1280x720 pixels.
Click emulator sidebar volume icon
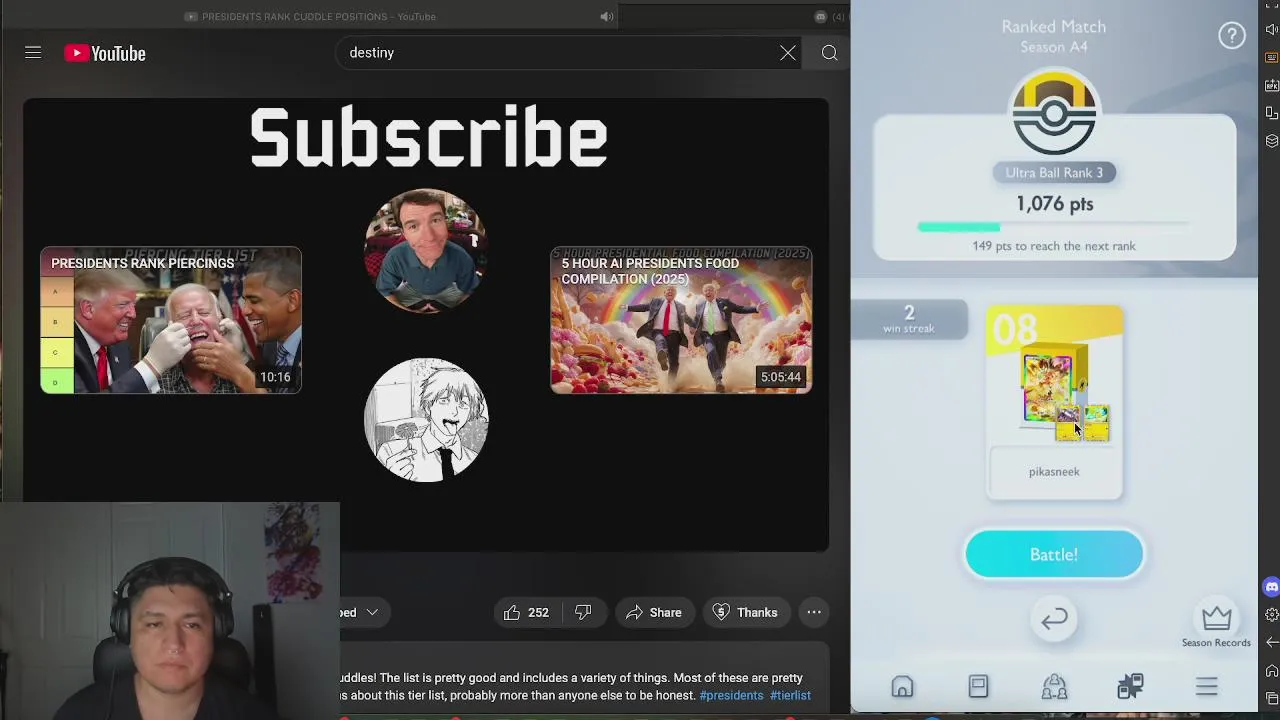coord(1271,30)
